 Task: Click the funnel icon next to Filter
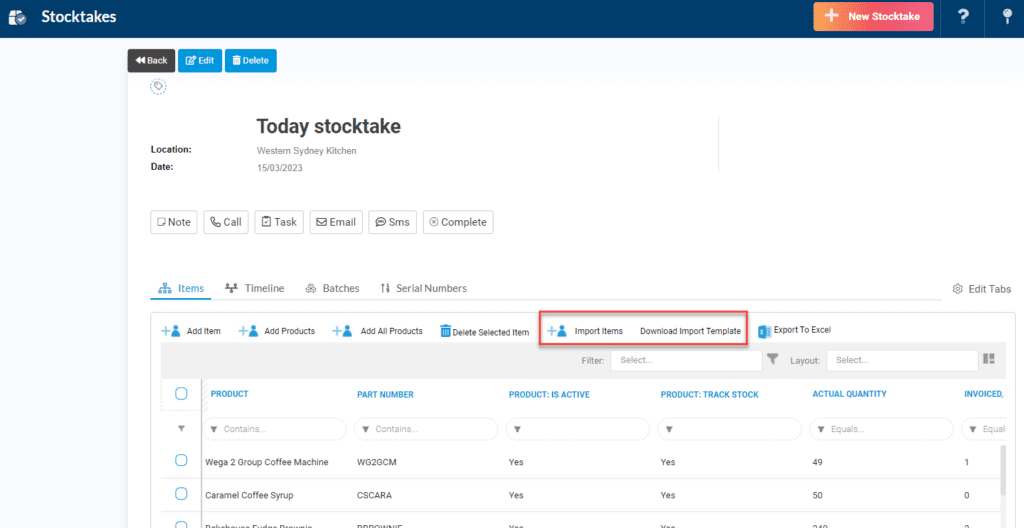(x=773, y=359)
